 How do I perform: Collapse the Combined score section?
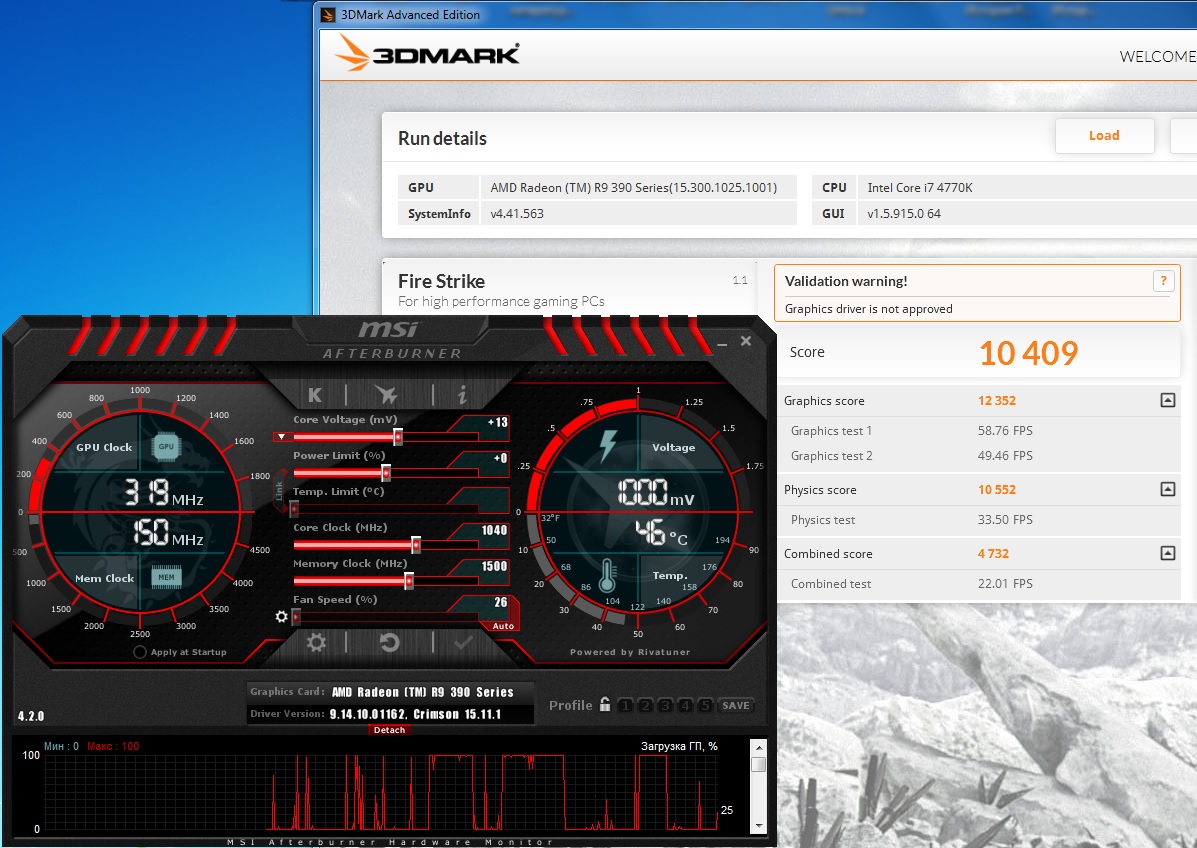point(1167,553)
